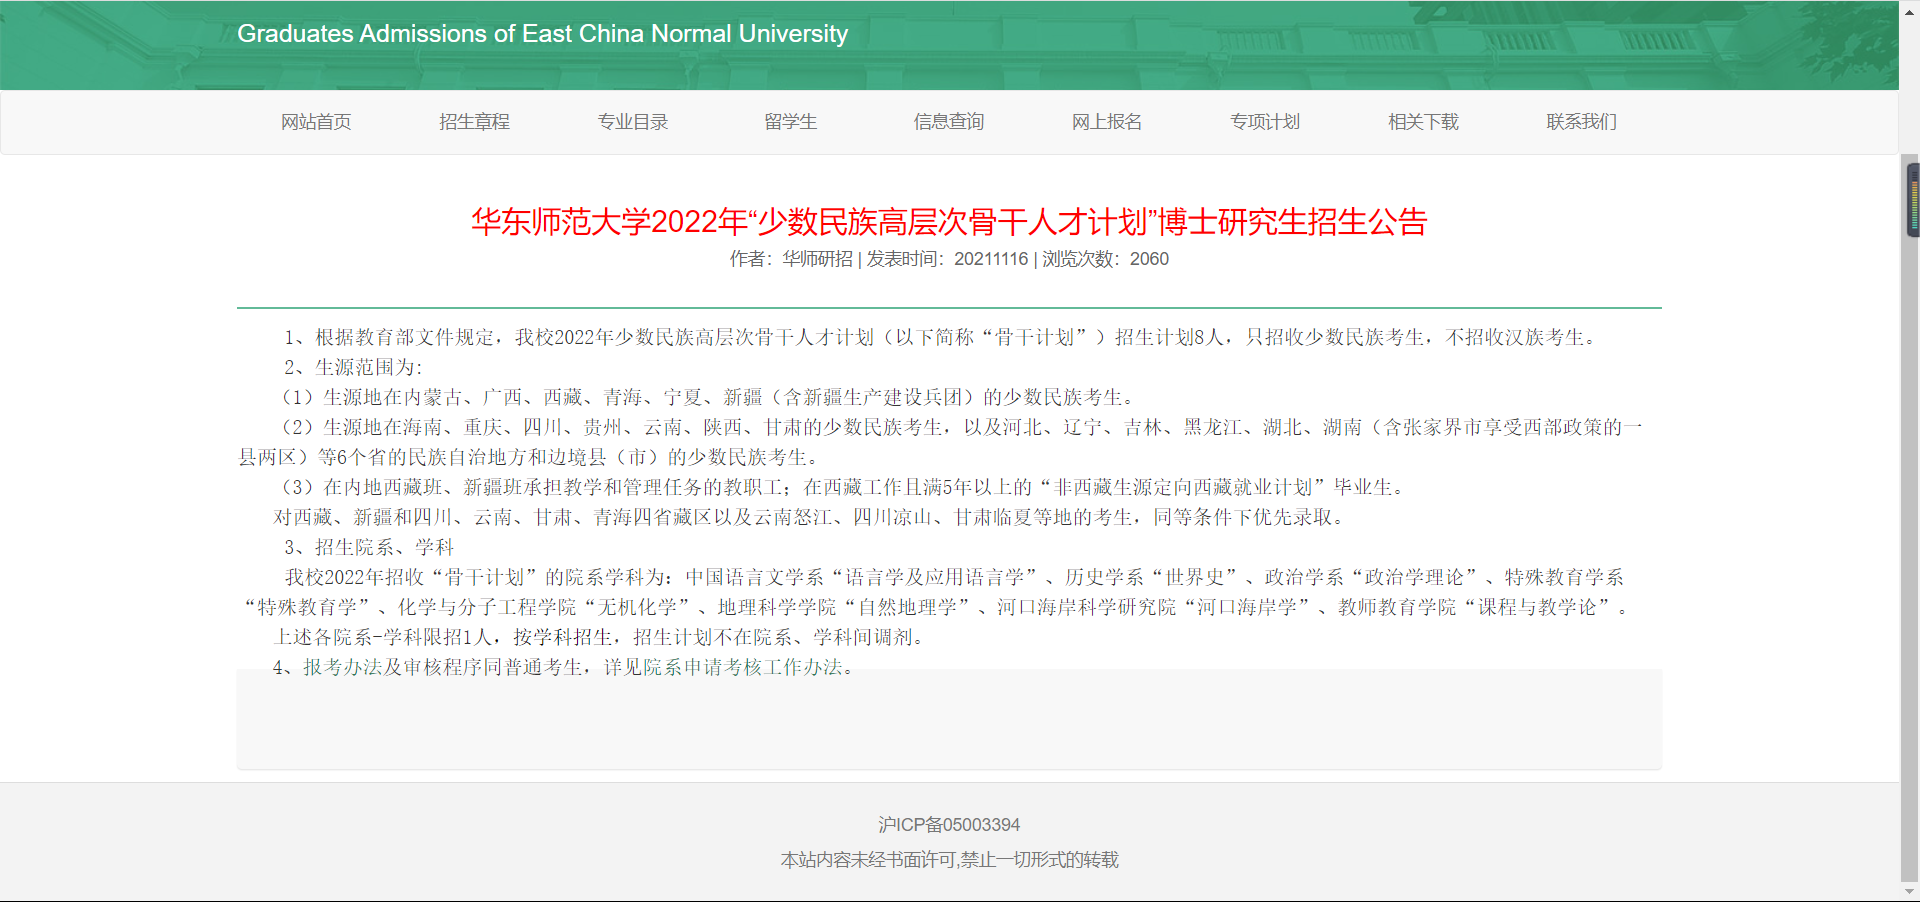Click the line 2、生源范围为
1920x902 pixels.
pos(353,368)
